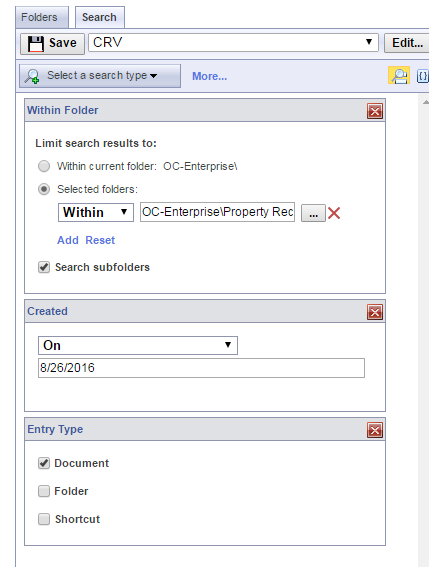Remove the Within Folder criteria panel
429x567 pixels.
tap(375, 111)
